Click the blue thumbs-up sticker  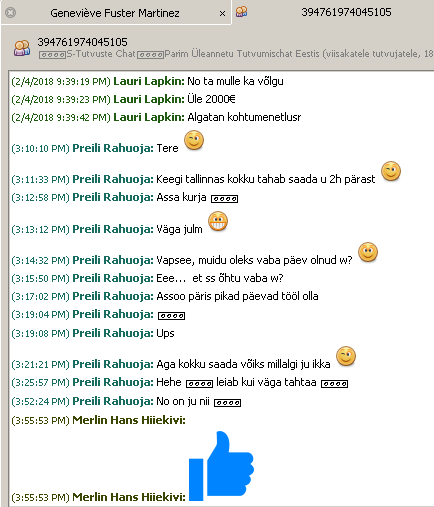(x=221, y=466)
